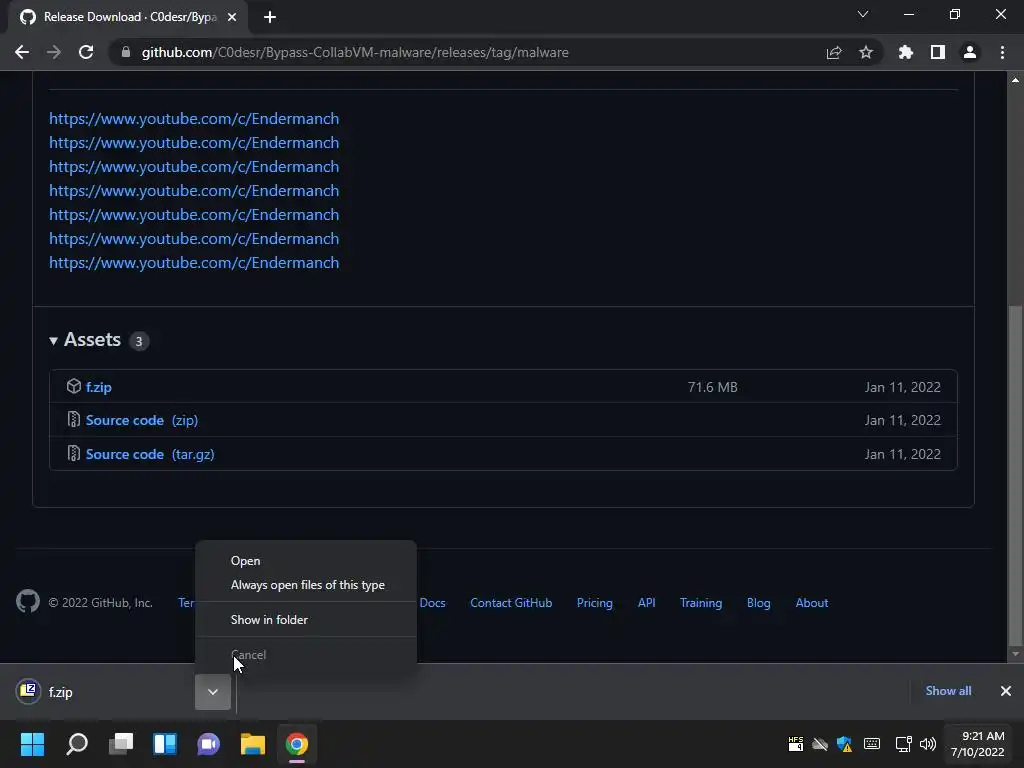
Task: Click the Chrome taskbar icon
Action: tap(296, 744)
